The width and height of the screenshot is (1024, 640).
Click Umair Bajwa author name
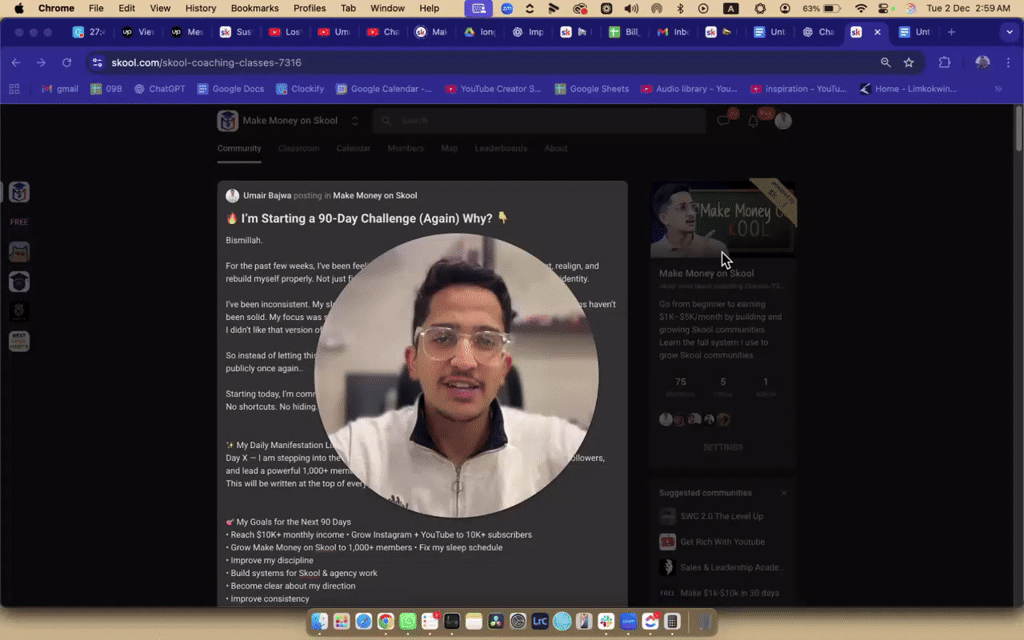[267, 195]
